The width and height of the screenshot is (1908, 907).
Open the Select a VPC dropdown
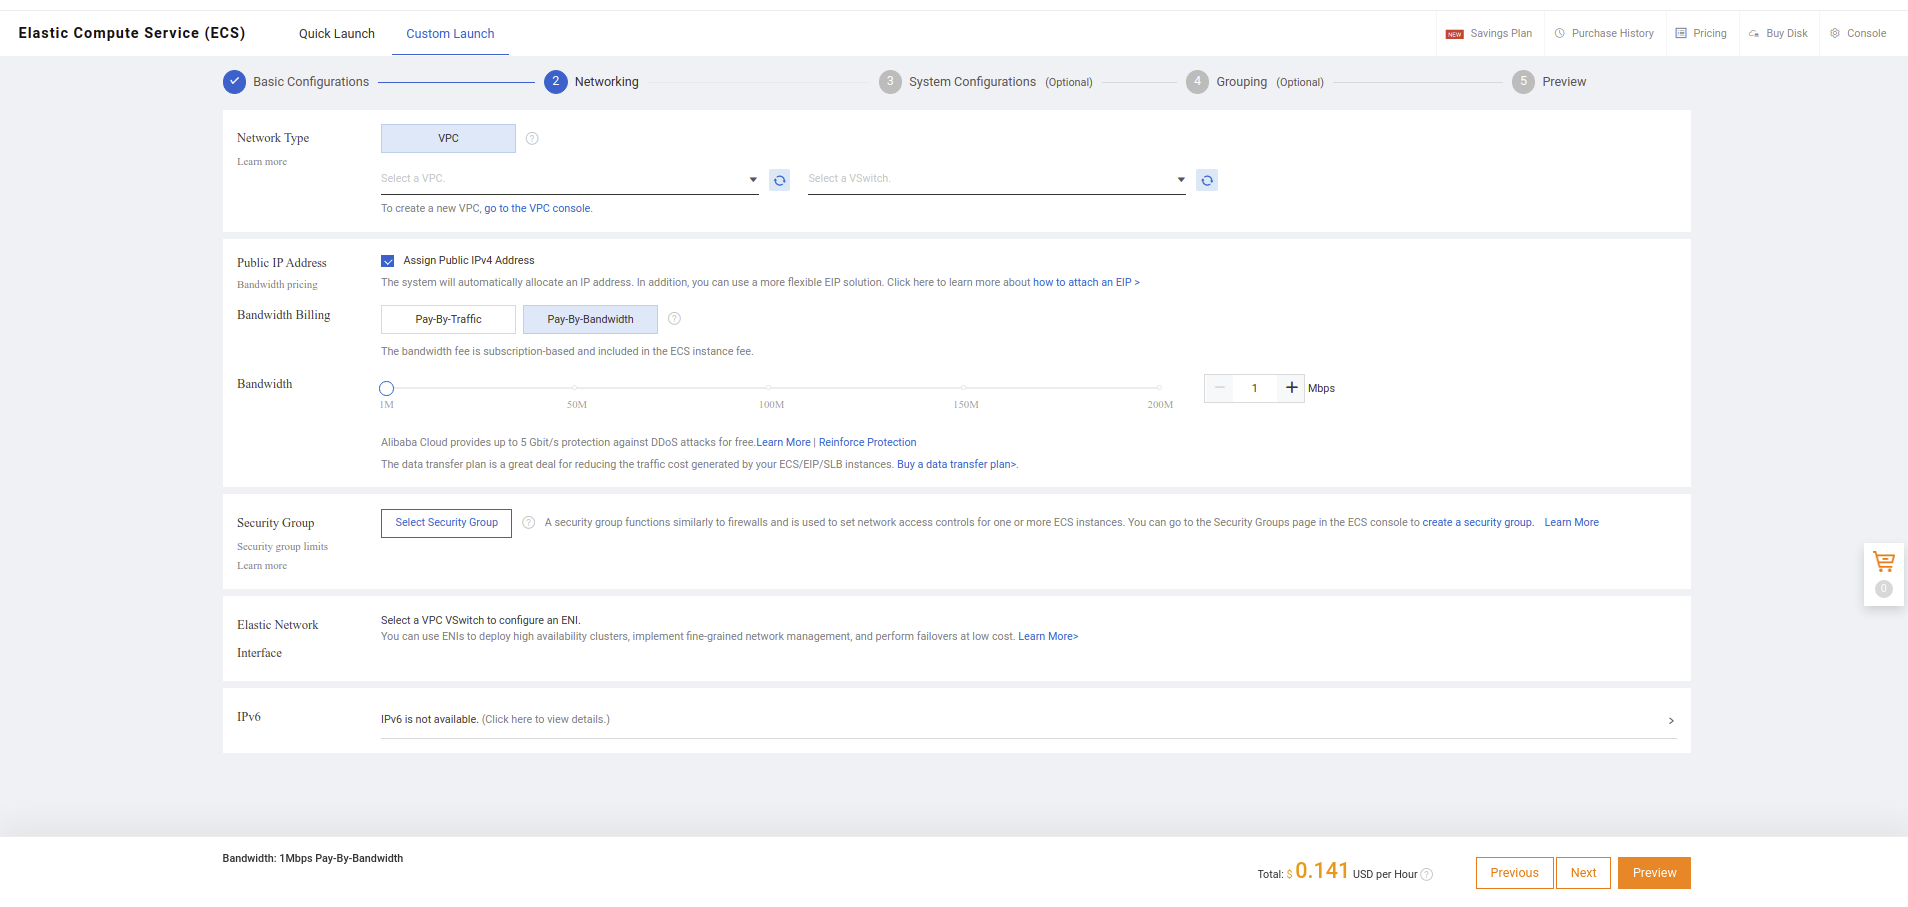click(x=569, y=179)
